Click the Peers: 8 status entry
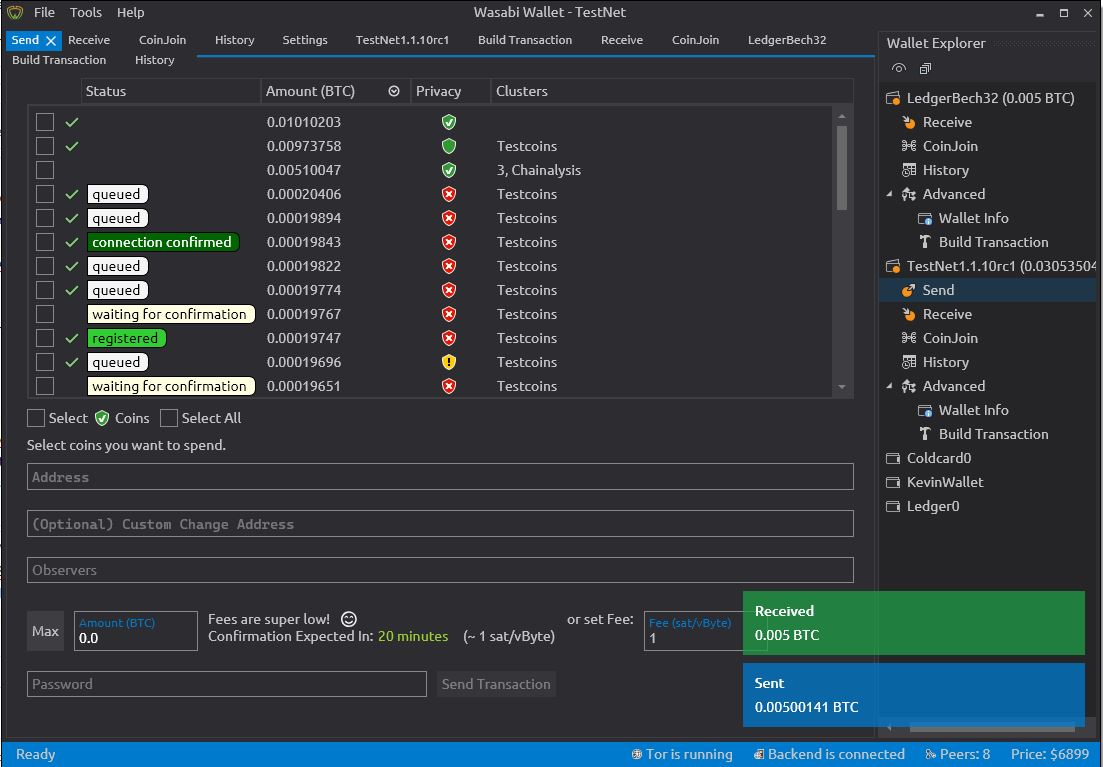The image size is (1103, 767). 957,754
